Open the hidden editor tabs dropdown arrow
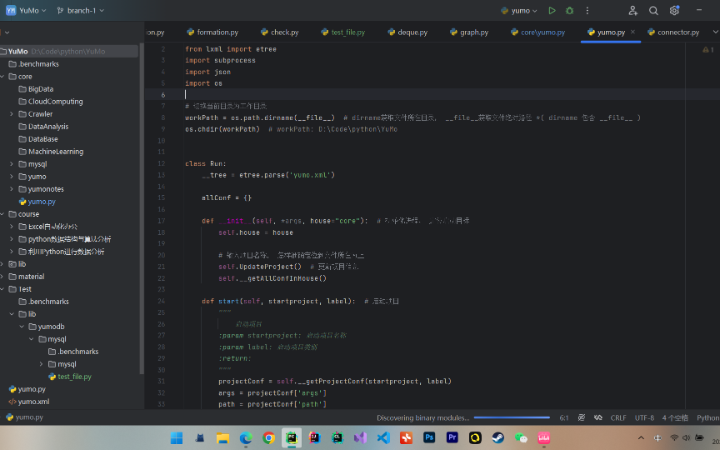This screenshot has width=720, height=450. 715,32
